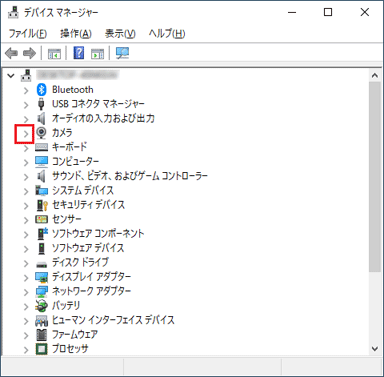Click the ヒューマン インターフェイス デバイス icon

pyautogui.click(x=41, y=320)
